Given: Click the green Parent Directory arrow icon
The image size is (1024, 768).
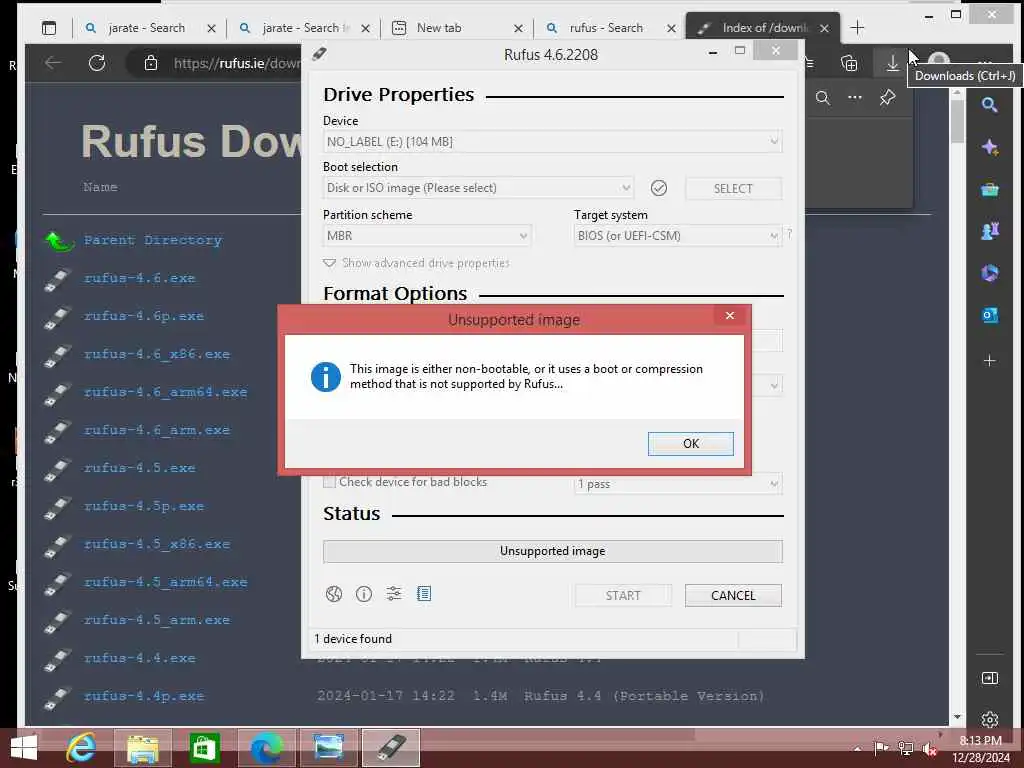Looking at the screenshot, I should 59,242.
